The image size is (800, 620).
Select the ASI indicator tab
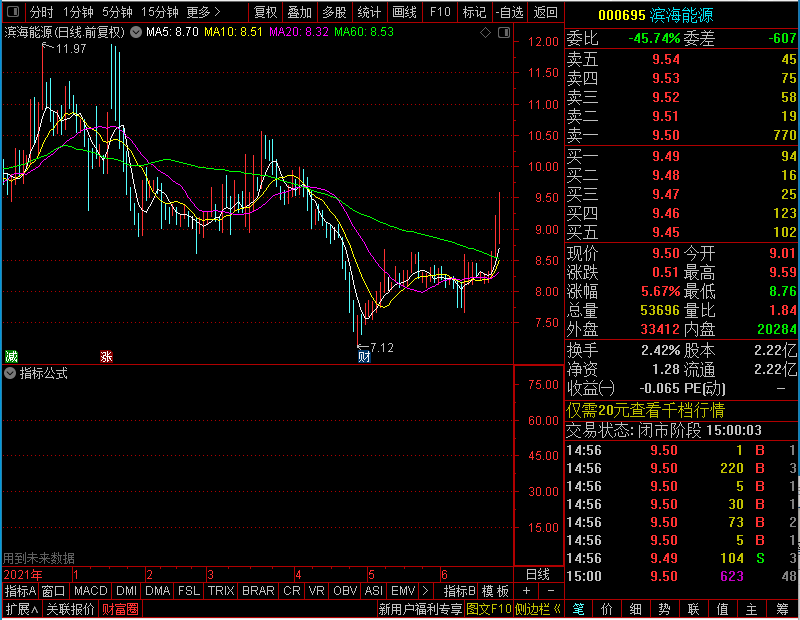point(373,591)
